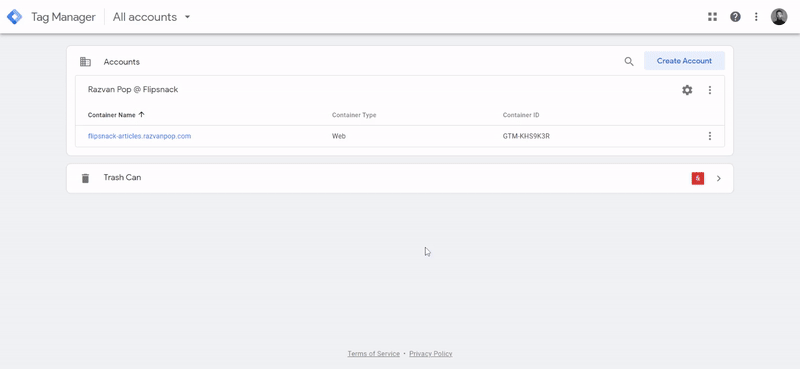Click the Tag Manager logo icon

pos(14,17)
